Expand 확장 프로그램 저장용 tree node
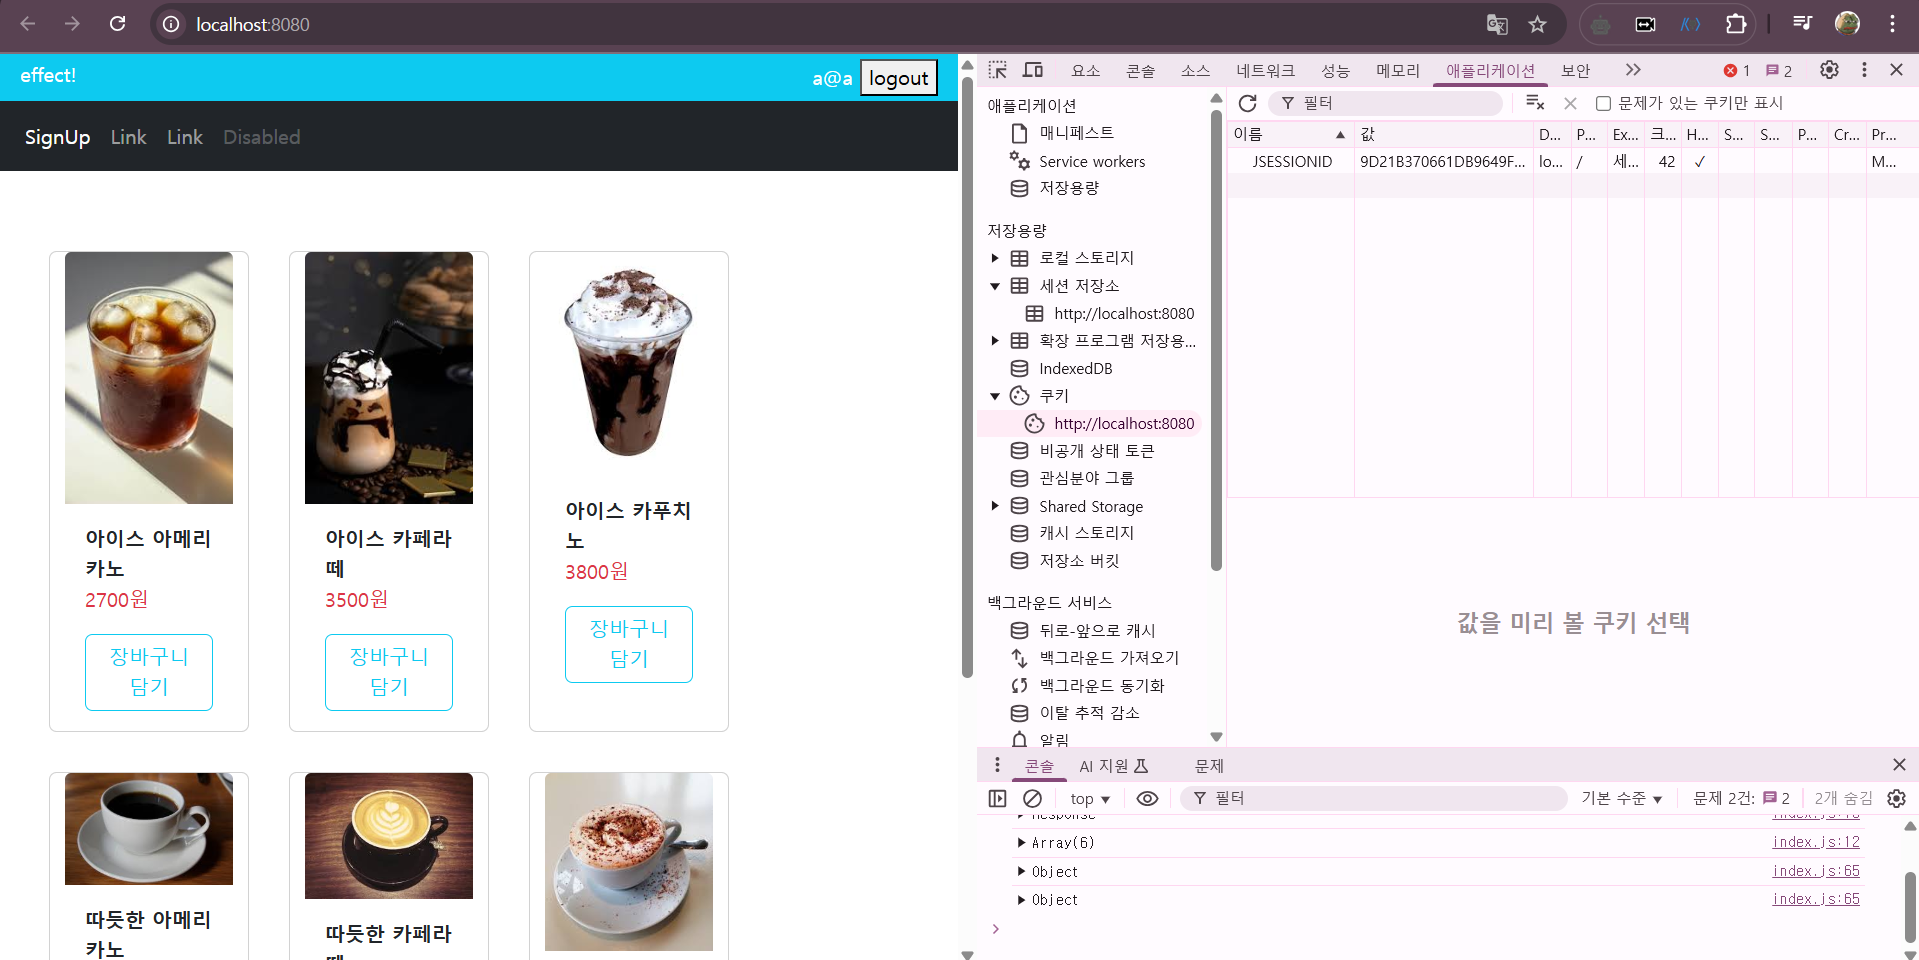 (995, 341)
